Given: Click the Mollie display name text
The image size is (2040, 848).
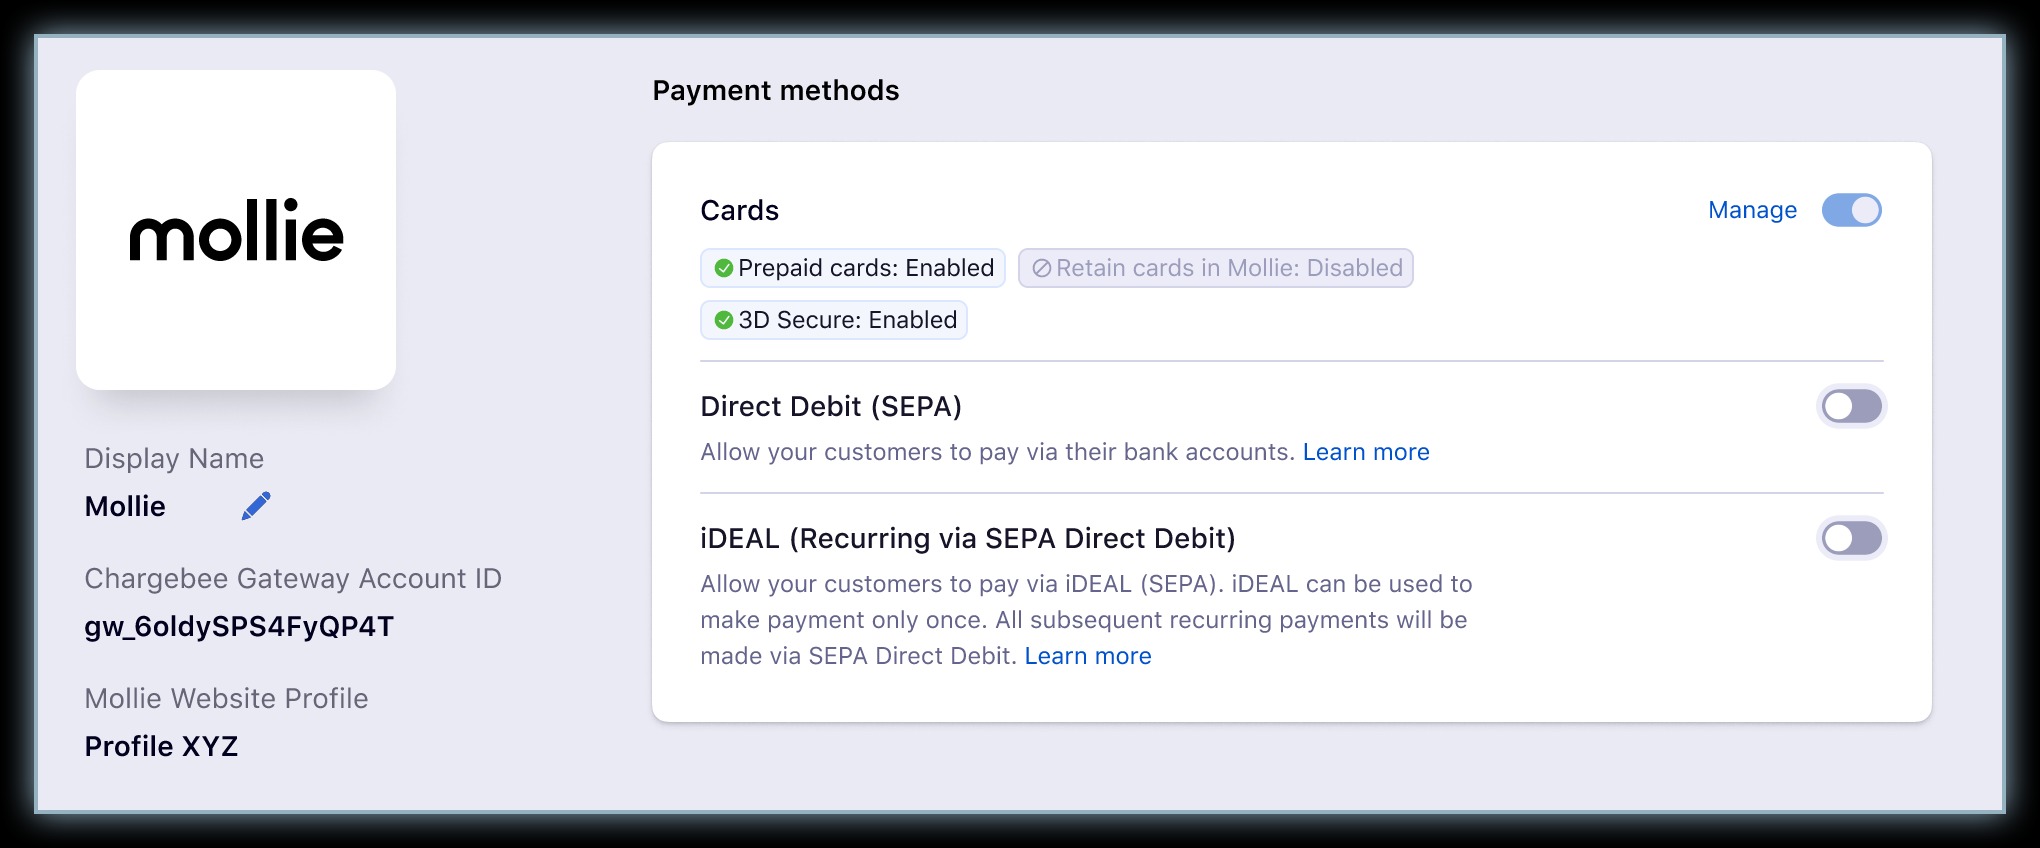Looking at the screenshot, I should pos(125,507).
